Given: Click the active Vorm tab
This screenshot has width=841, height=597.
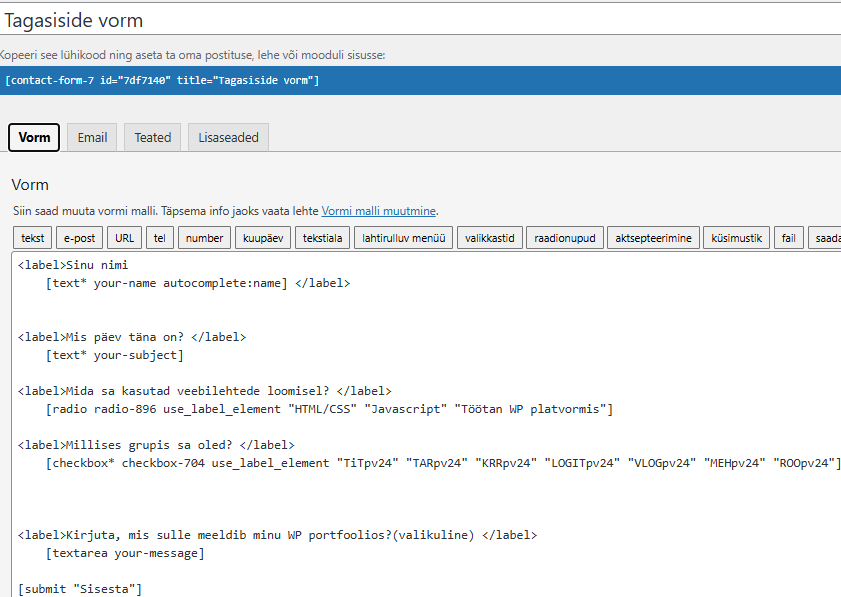Looking at the screenshot, I should [x=34, y=138].
